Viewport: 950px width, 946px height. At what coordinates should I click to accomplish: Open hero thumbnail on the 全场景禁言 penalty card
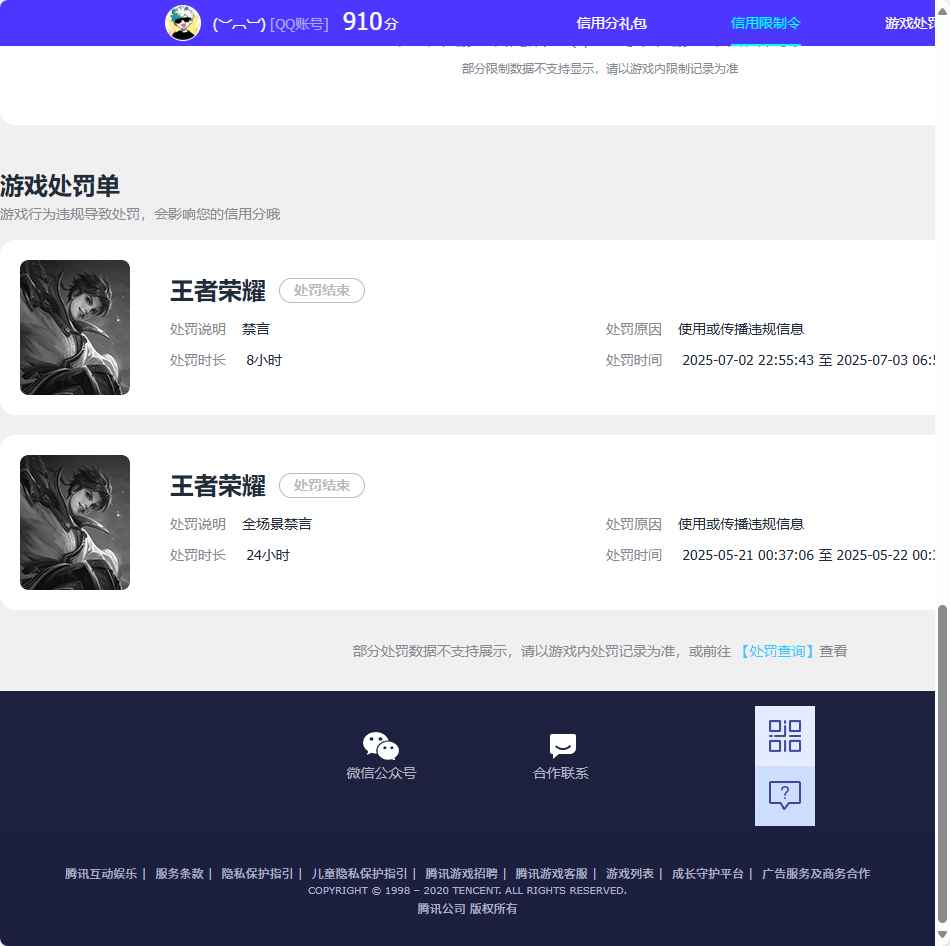click(x=75, y=522)
